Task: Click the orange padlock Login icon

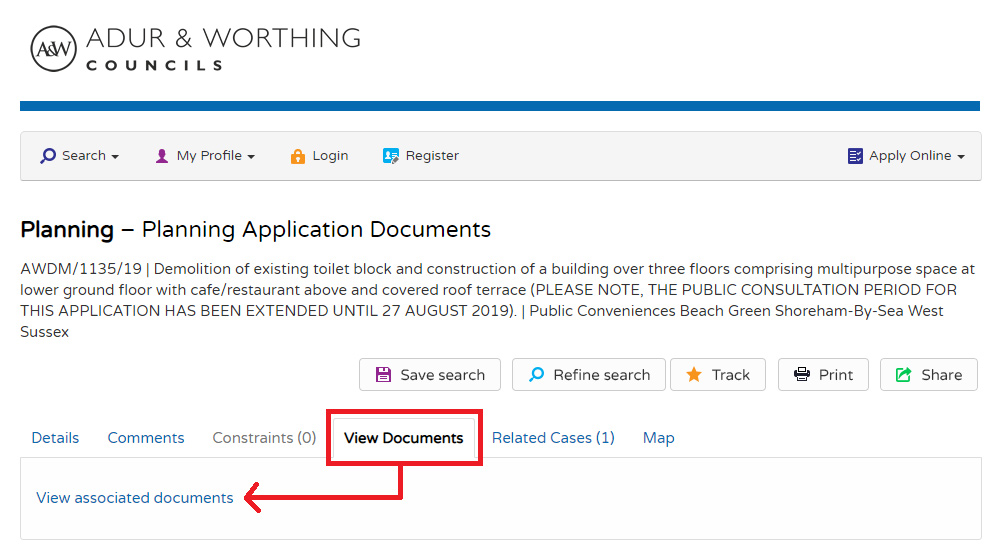Action: click(x=297, y=156)
